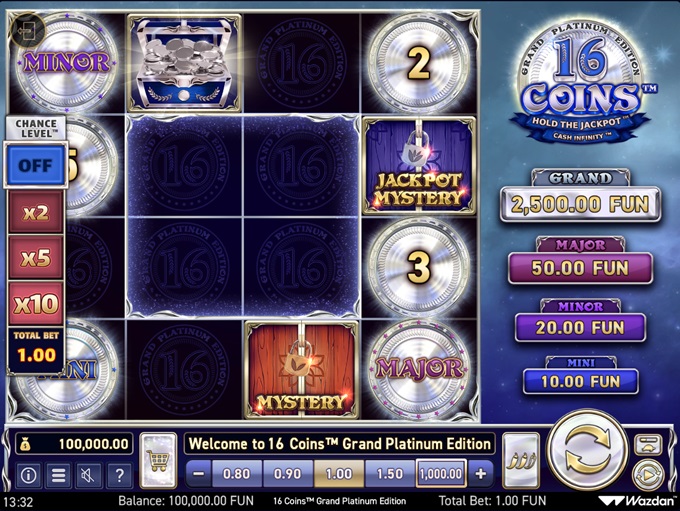This screenshot has height=511, width=680.
Task: Select the x5 chance level
Action: [36, 258]
